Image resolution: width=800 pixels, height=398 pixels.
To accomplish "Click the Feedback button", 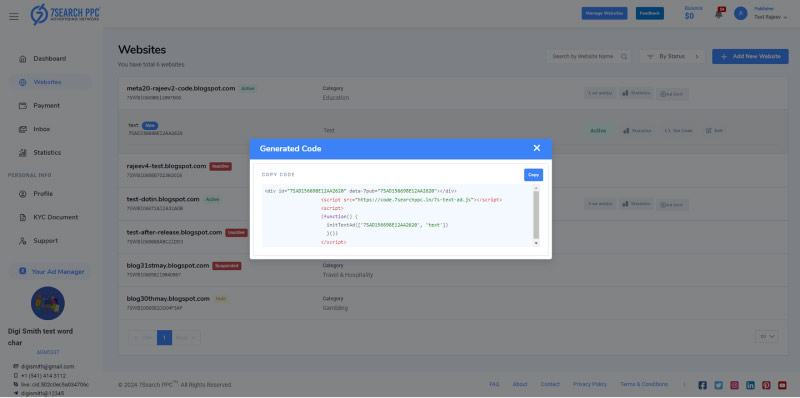I will pyautogui.click(x=649, y=14).
